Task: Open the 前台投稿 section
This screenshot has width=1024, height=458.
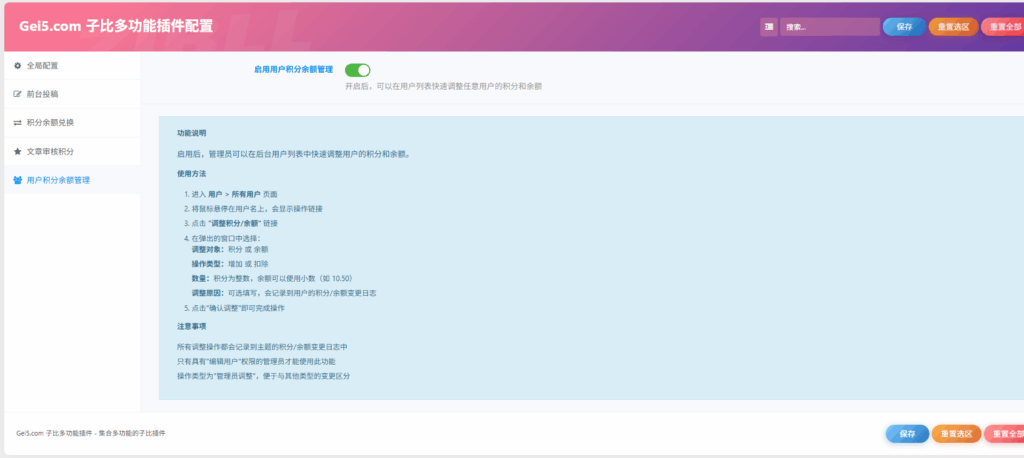Action: click(72, 94)
